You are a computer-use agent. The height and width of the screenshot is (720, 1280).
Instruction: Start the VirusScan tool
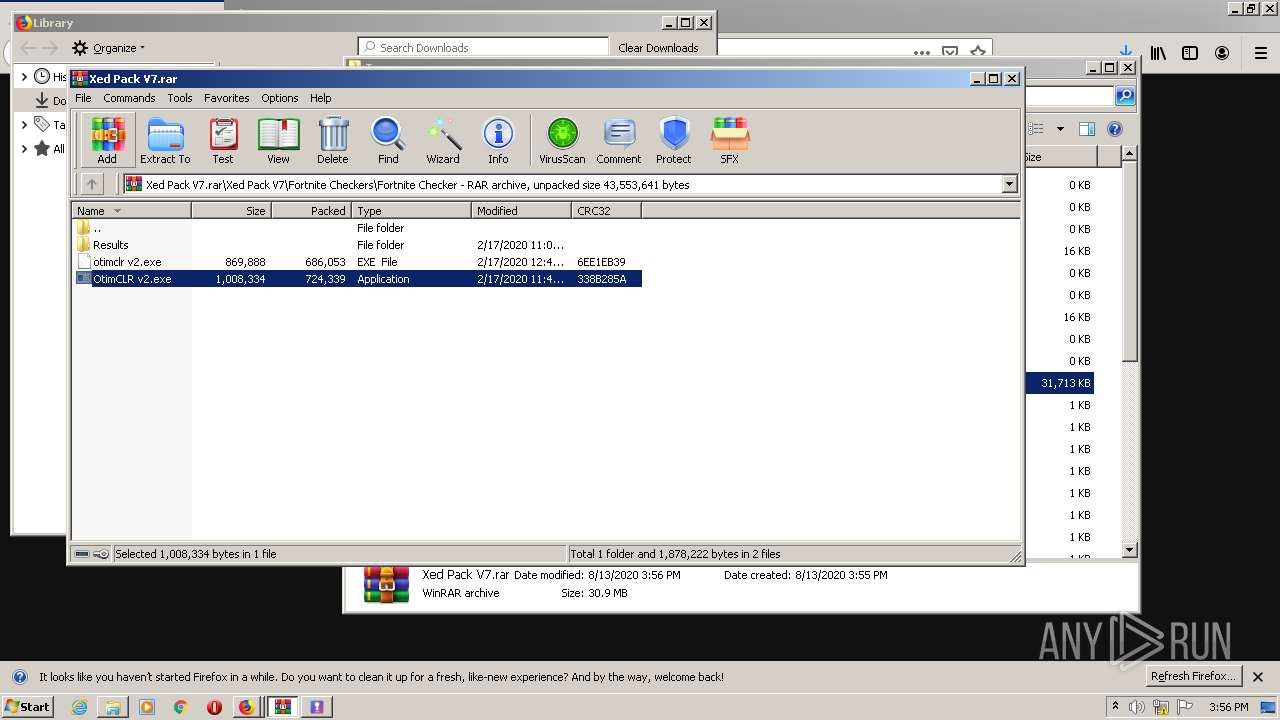tap(562, 140)
